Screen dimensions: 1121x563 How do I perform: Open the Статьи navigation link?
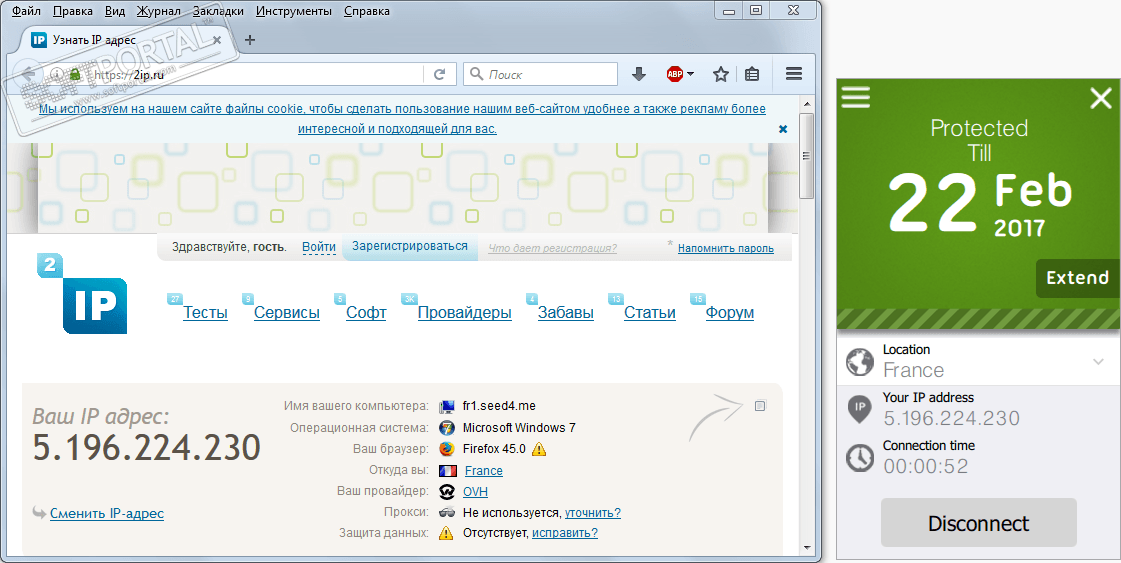650,313
